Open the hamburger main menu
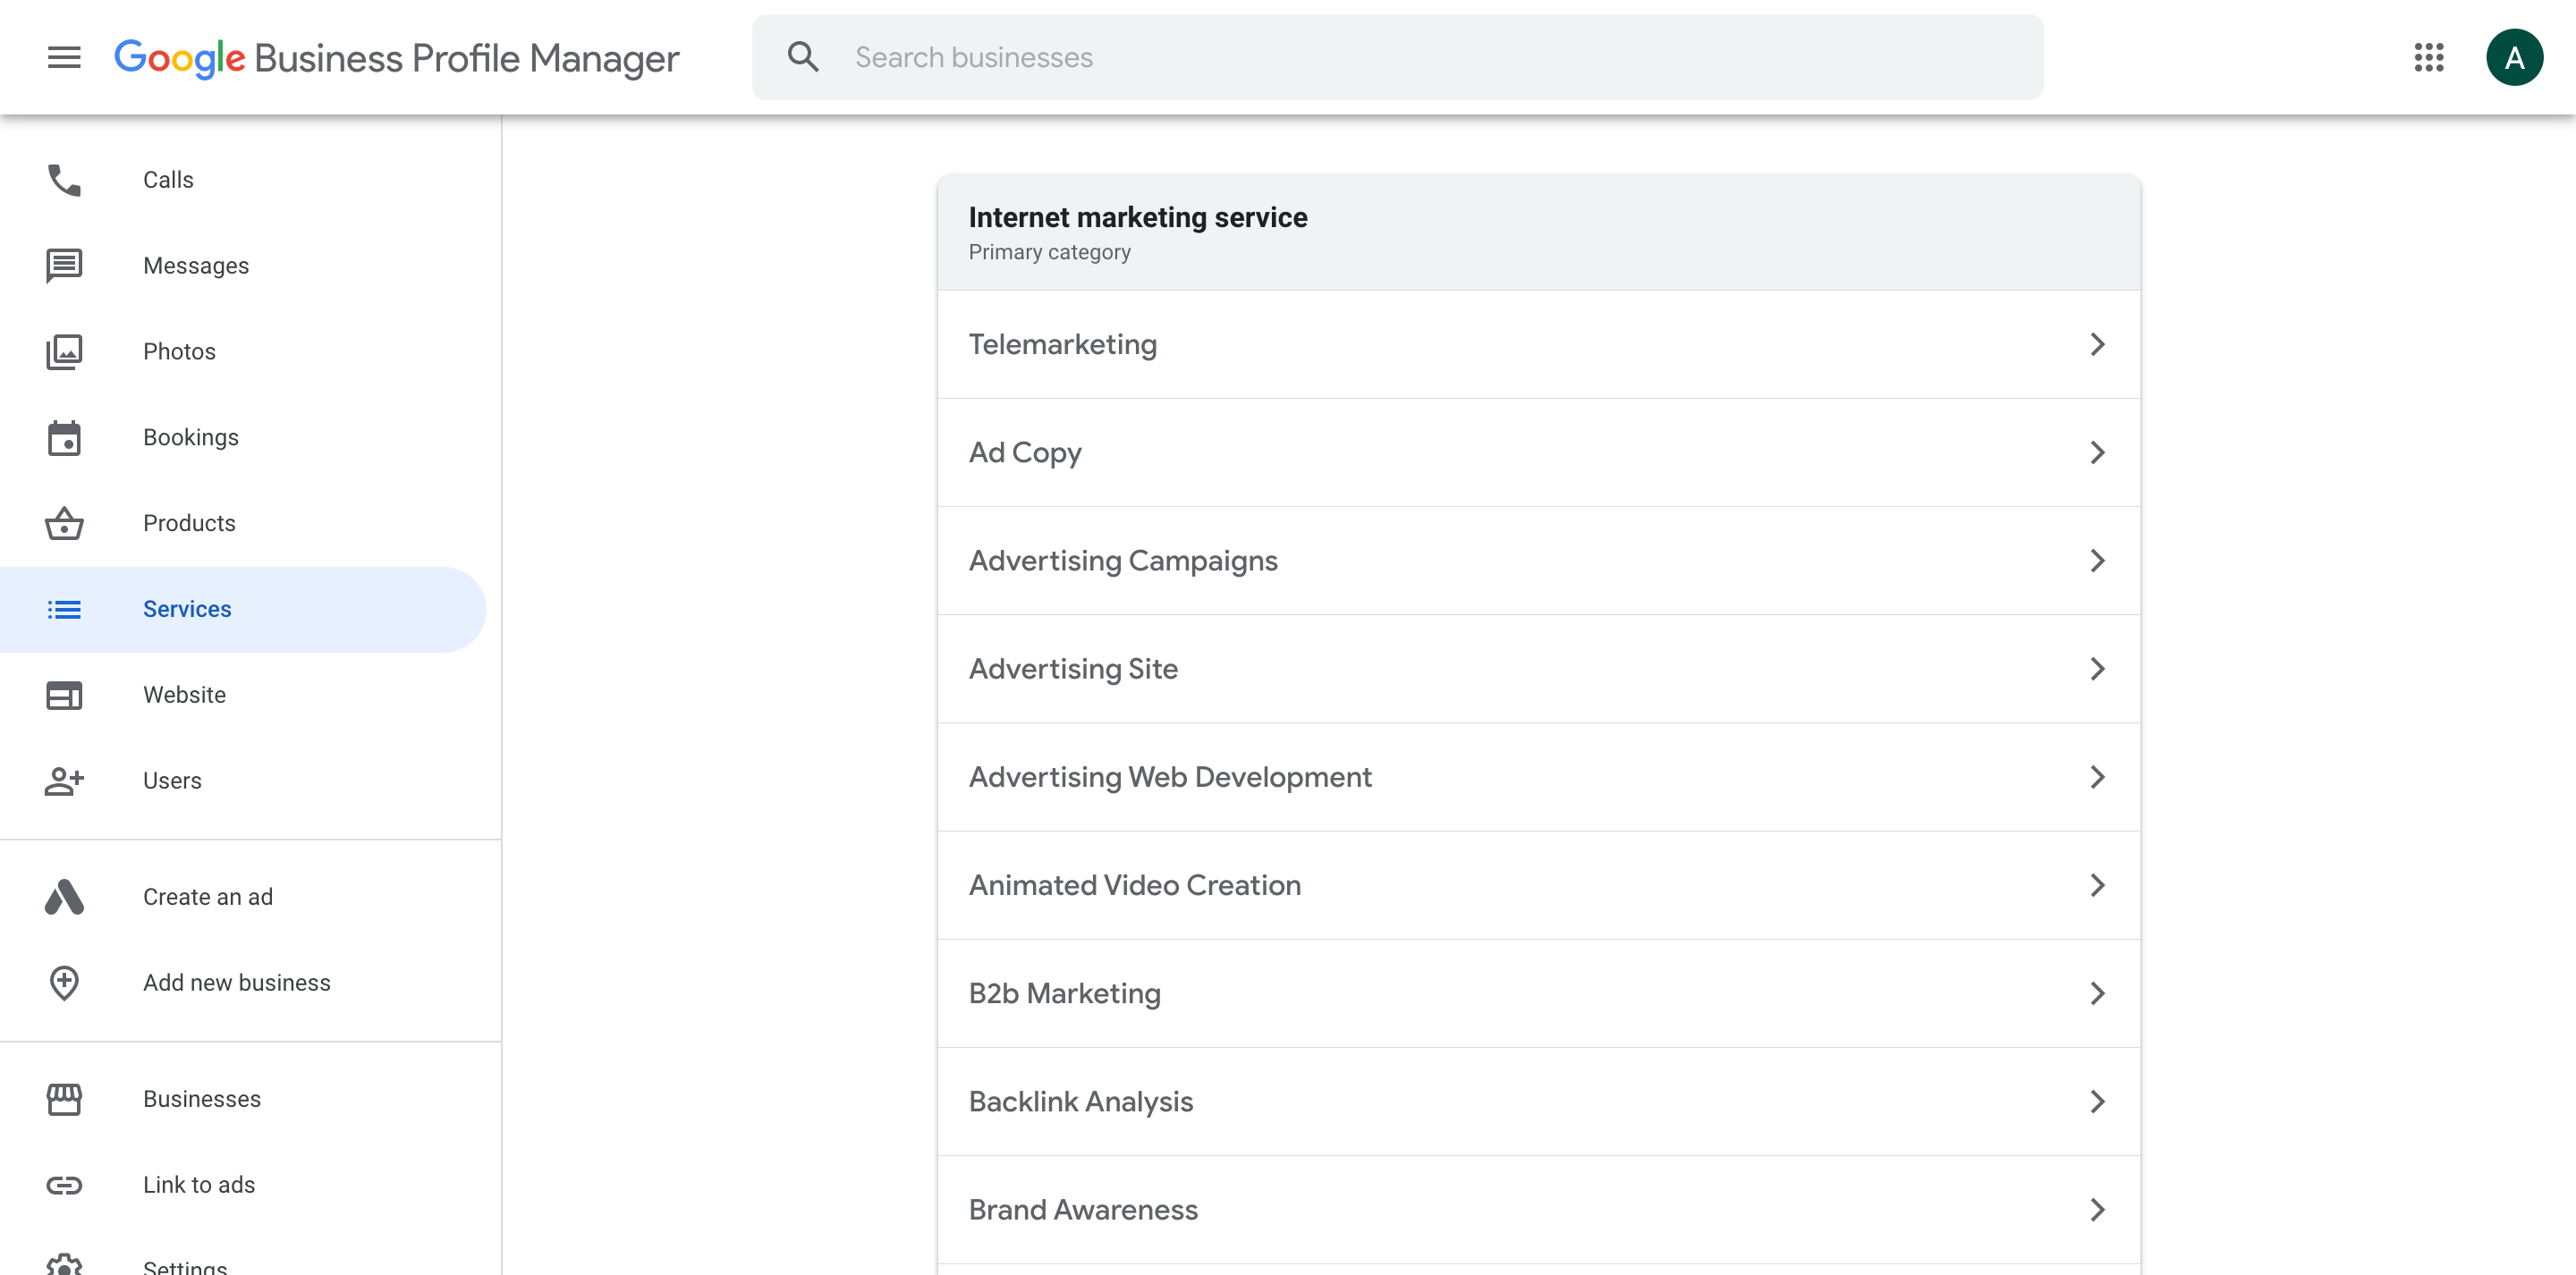The width and height of the screenshot is (2576, 1275). click(x=64, y=57)
